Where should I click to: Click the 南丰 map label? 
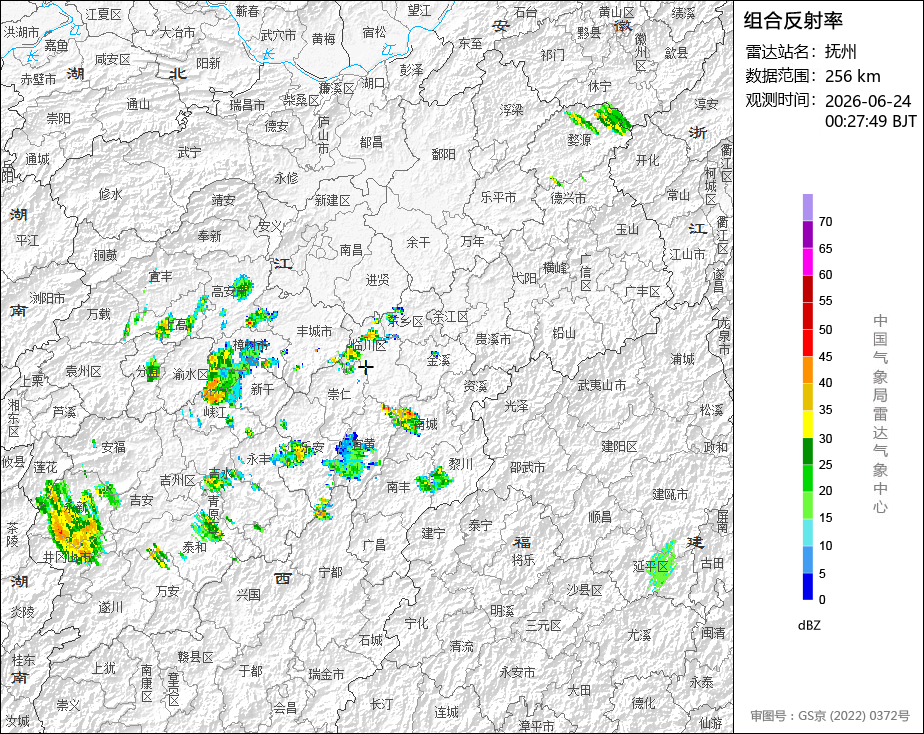click(x=399, y=487)
